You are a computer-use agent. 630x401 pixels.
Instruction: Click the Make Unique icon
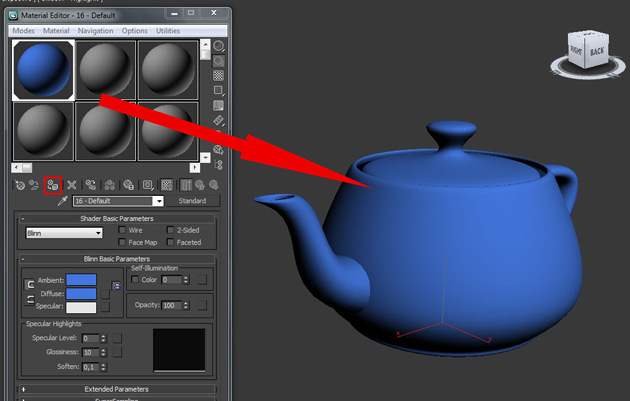pyautogui.click(x=109, y=185)
